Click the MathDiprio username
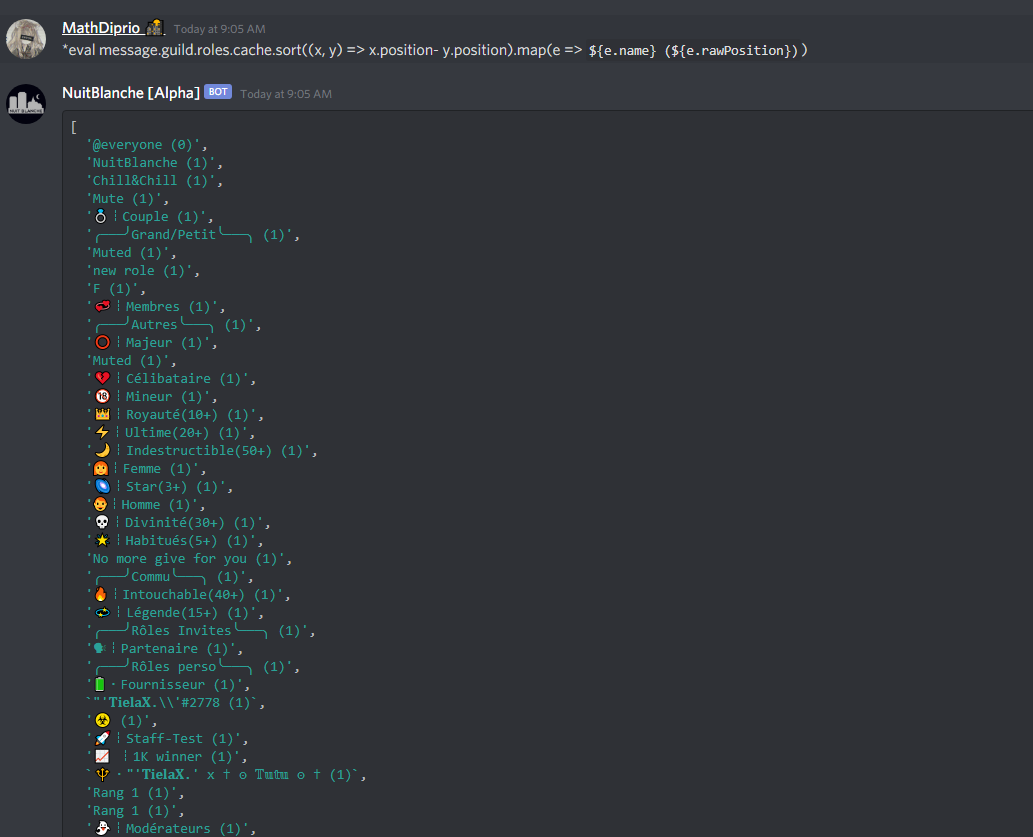Viewport: 1033px width, 837px height. 101,28
